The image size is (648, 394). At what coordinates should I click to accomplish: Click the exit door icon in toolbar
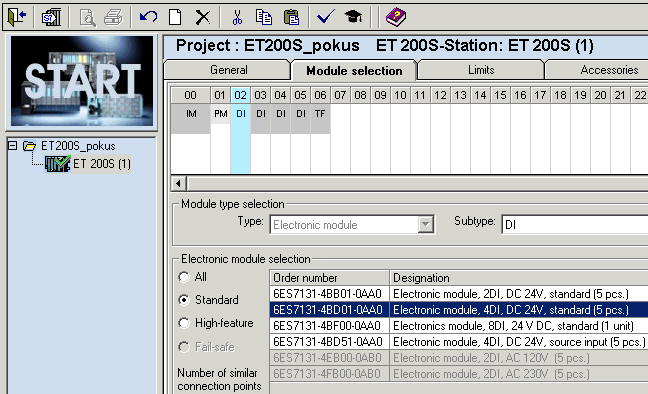[x=17, y=17]
